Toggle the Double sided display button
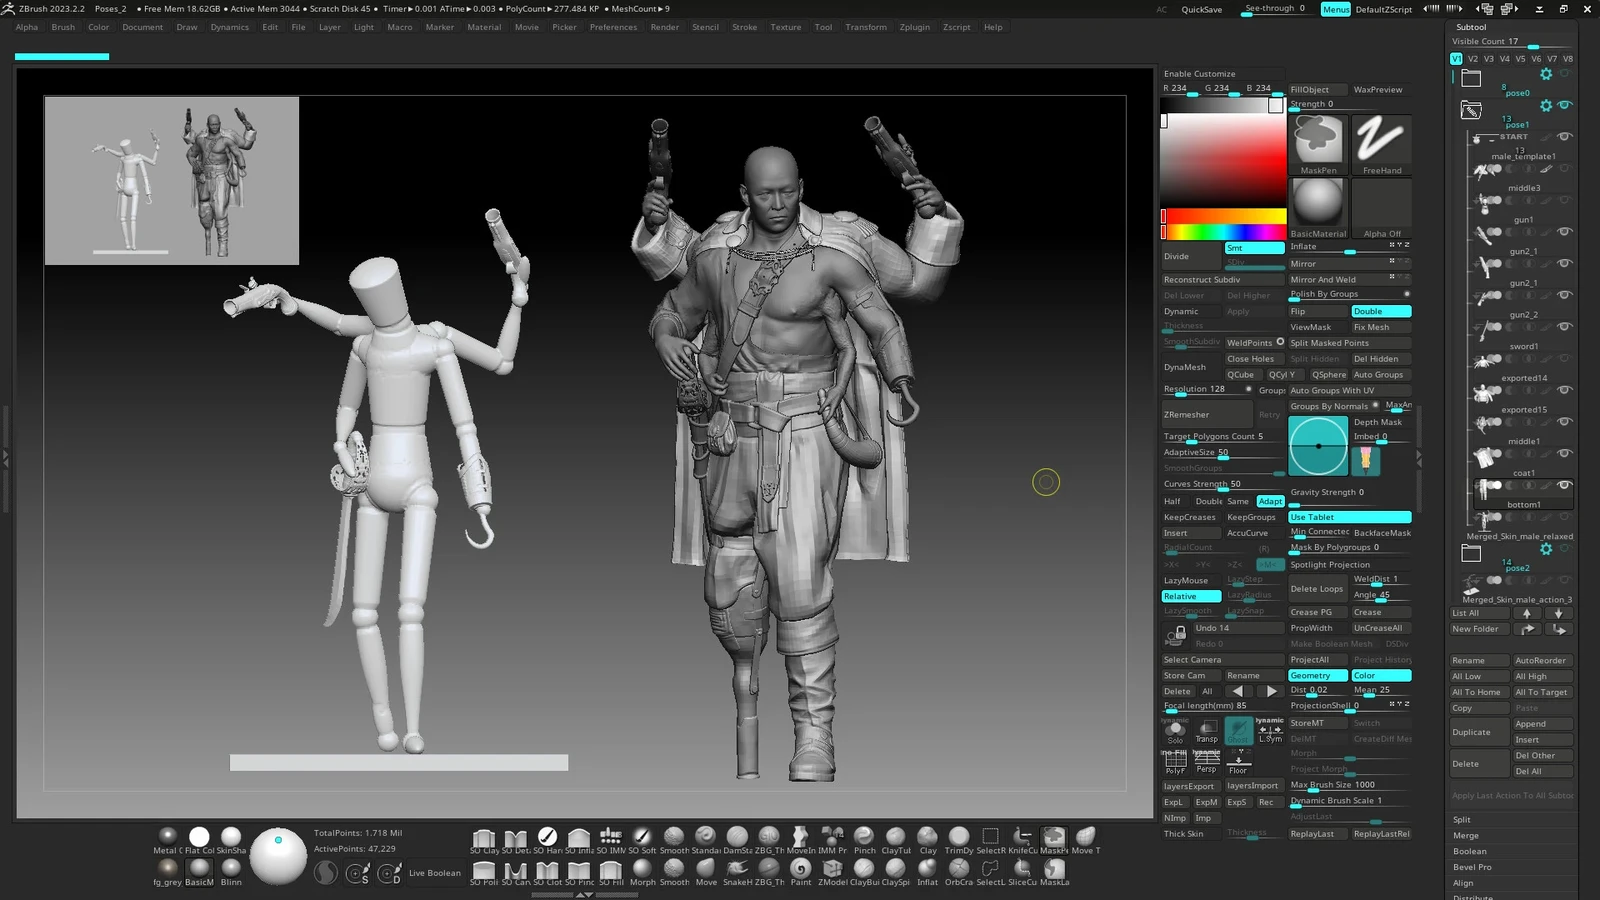Screen dimensions: 1600x900 [x=1381, y=311]
